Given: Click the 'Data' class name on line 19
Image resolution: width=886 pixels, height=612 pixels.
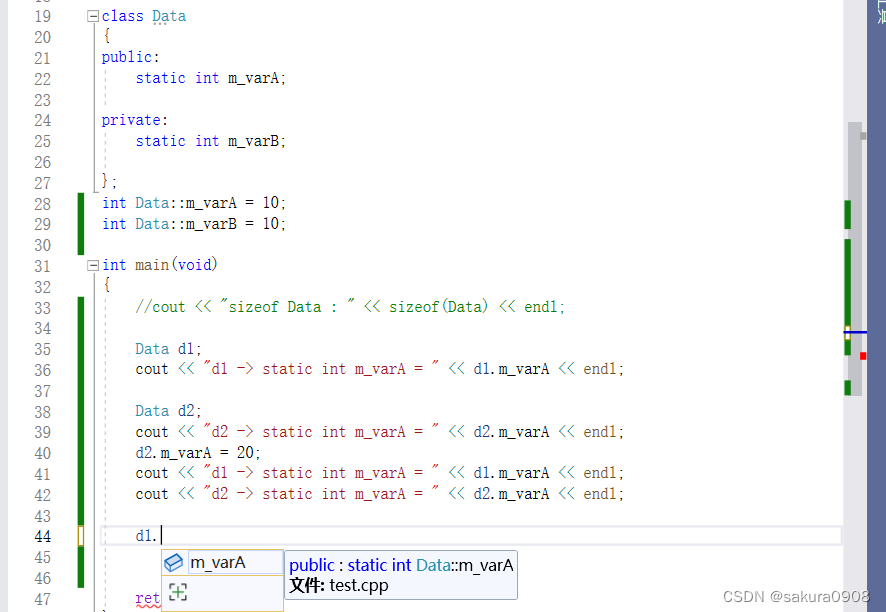Looking at the screenshot, I should (x=169, y=16).
